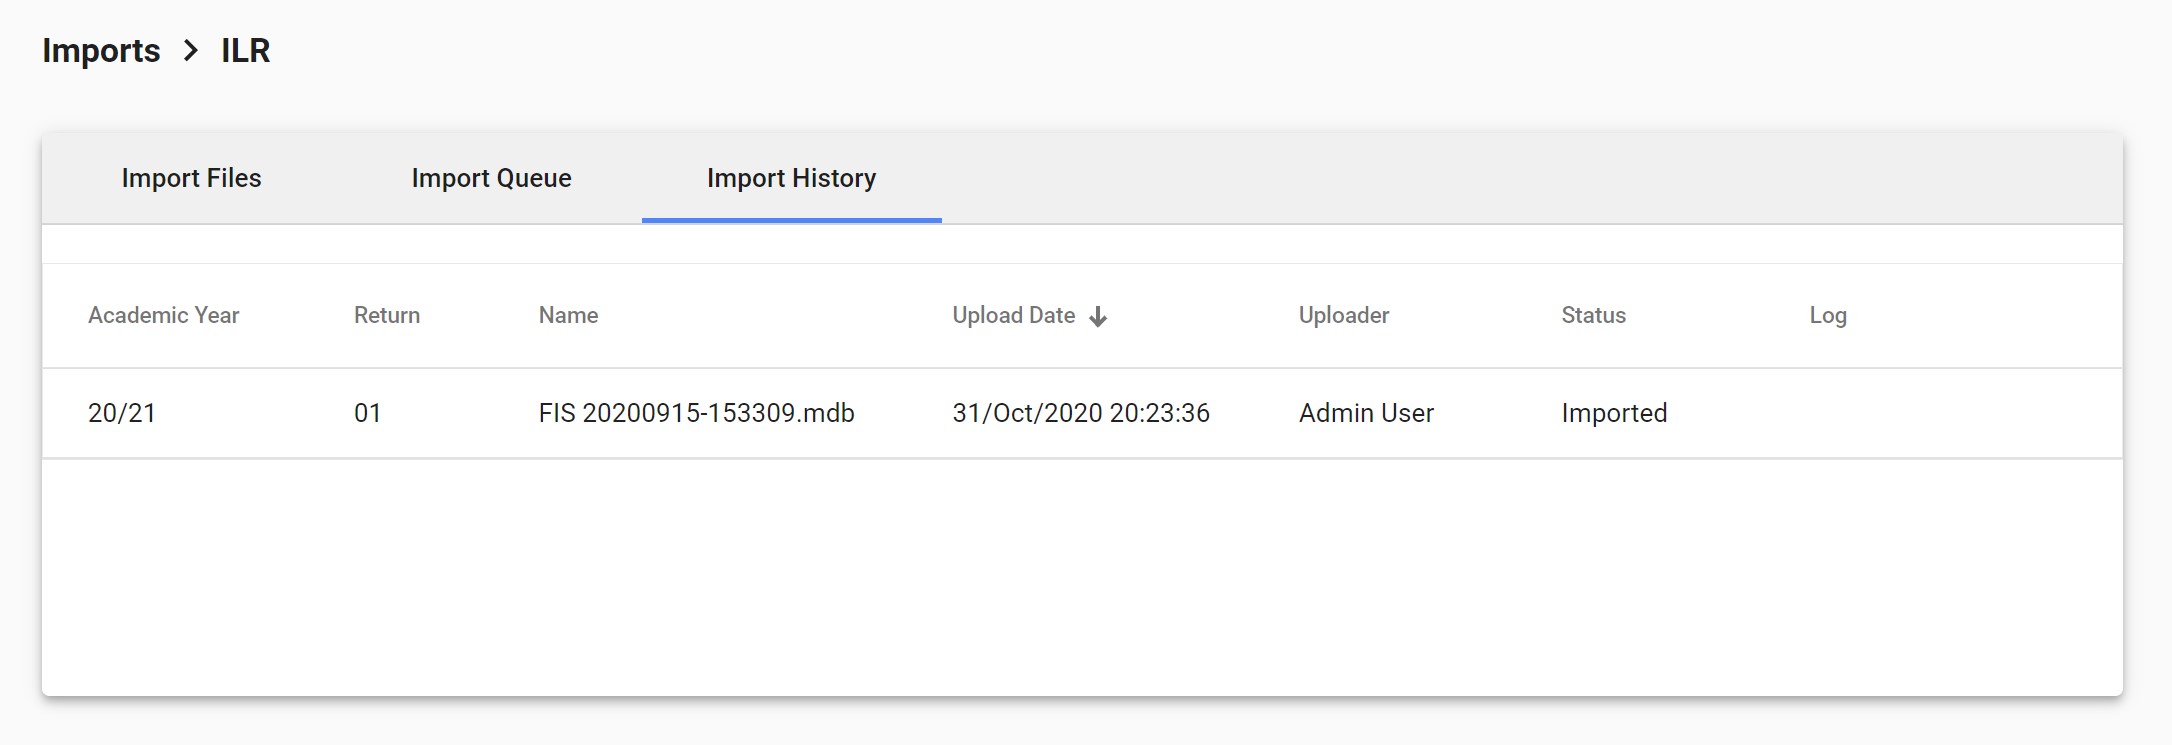Click the Status column header

[x=1593, y=315]
